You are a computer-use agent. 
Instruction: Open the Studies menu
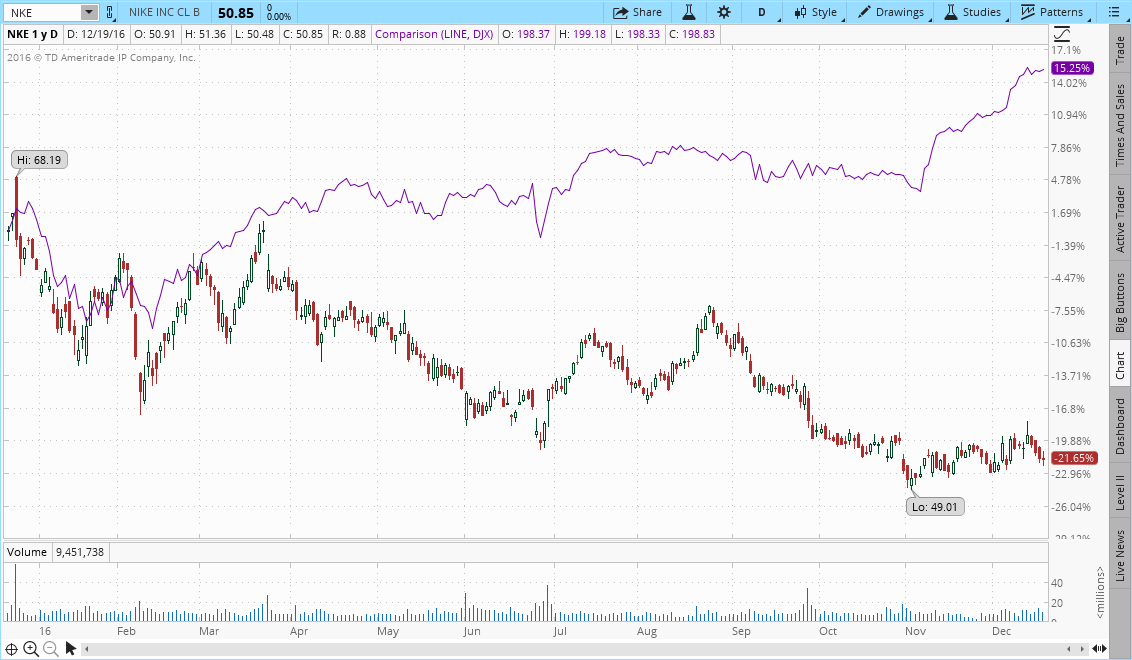point(973,12)
